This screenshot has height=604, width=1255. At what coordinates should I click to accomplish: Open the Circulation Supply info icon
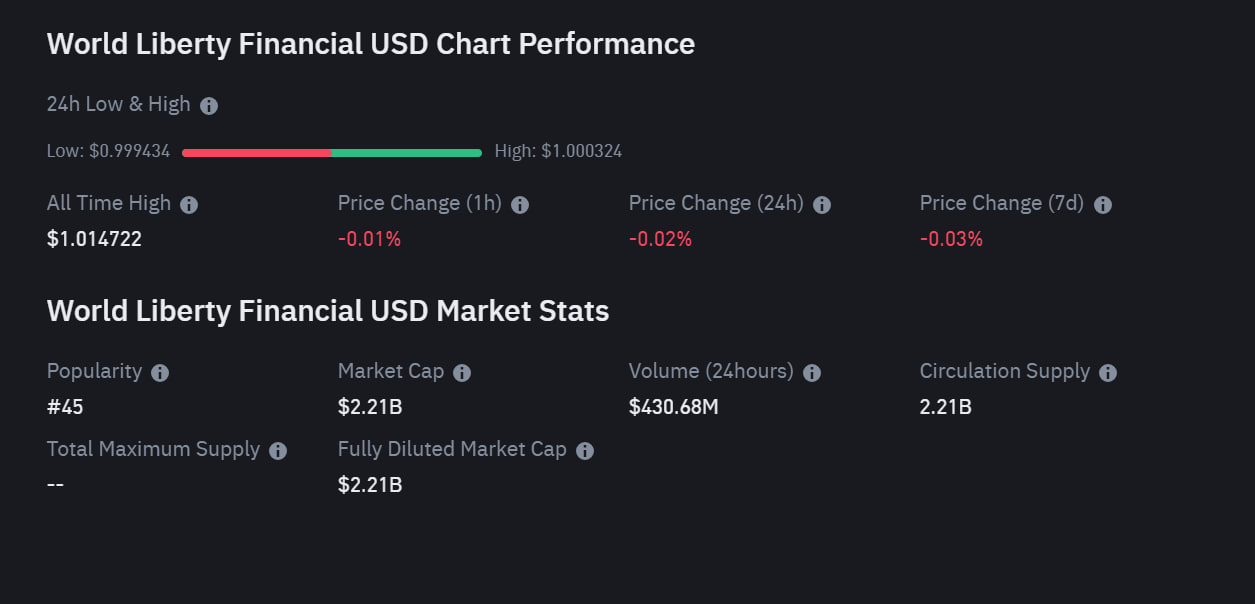pos(1107,372)
